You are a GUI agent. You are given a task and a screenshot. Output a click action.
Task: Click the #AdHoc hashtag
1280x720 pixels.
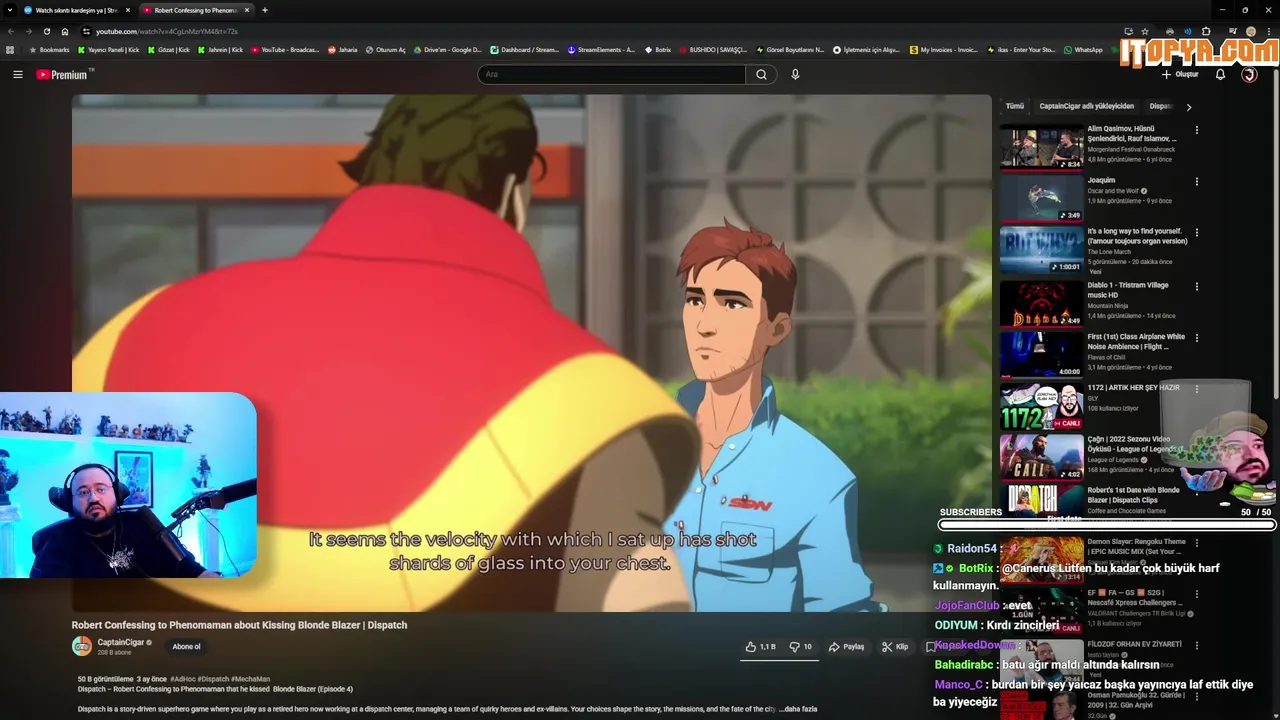tap(182, 679)
